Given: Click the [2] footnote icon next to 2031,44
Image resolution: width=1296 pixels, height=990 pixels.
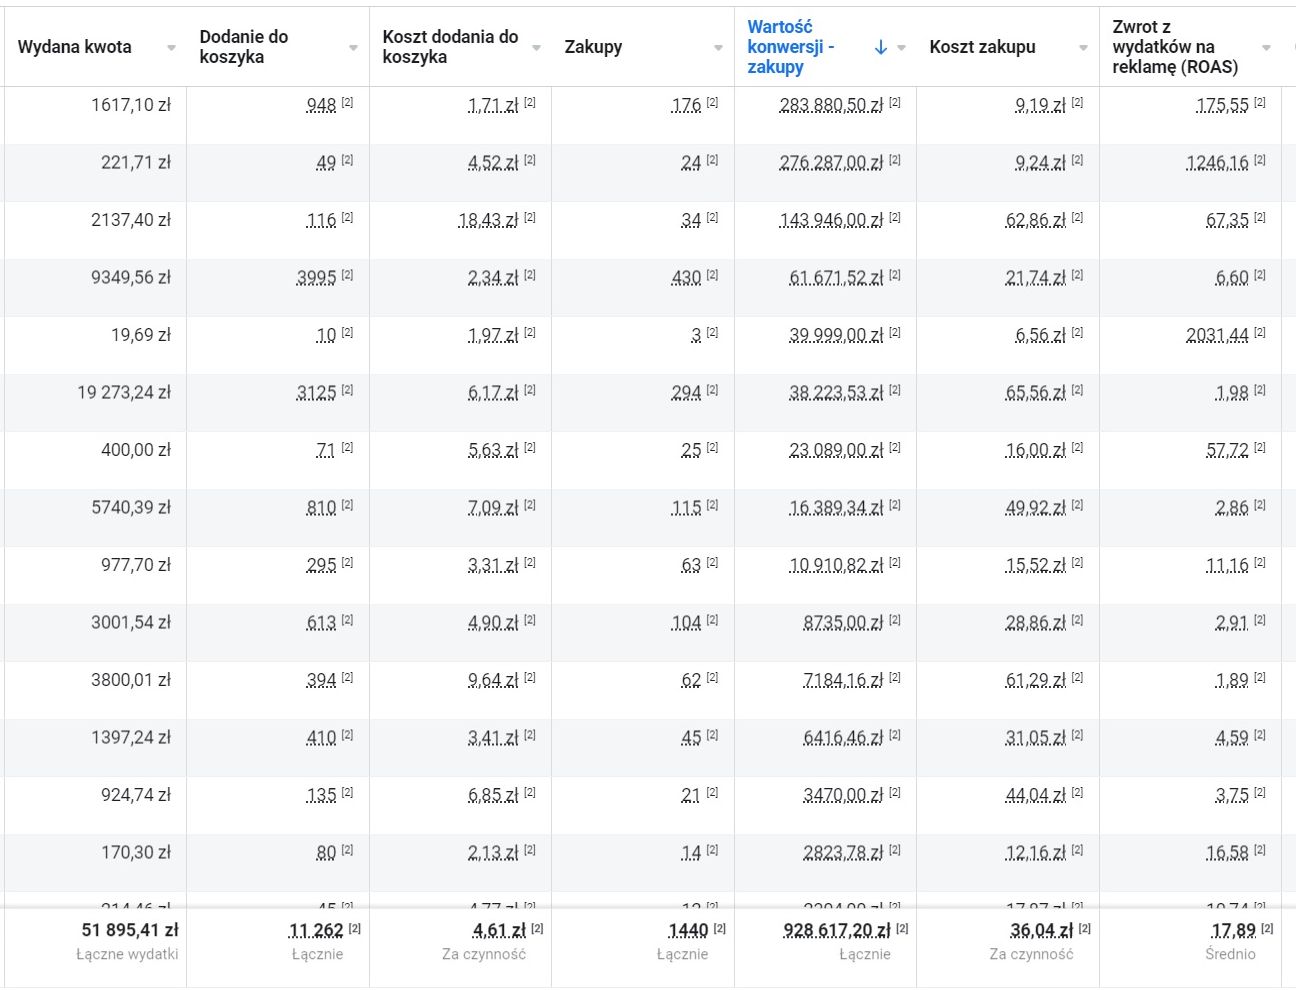Looking at the screenshot, I should tap(1260, 333).
